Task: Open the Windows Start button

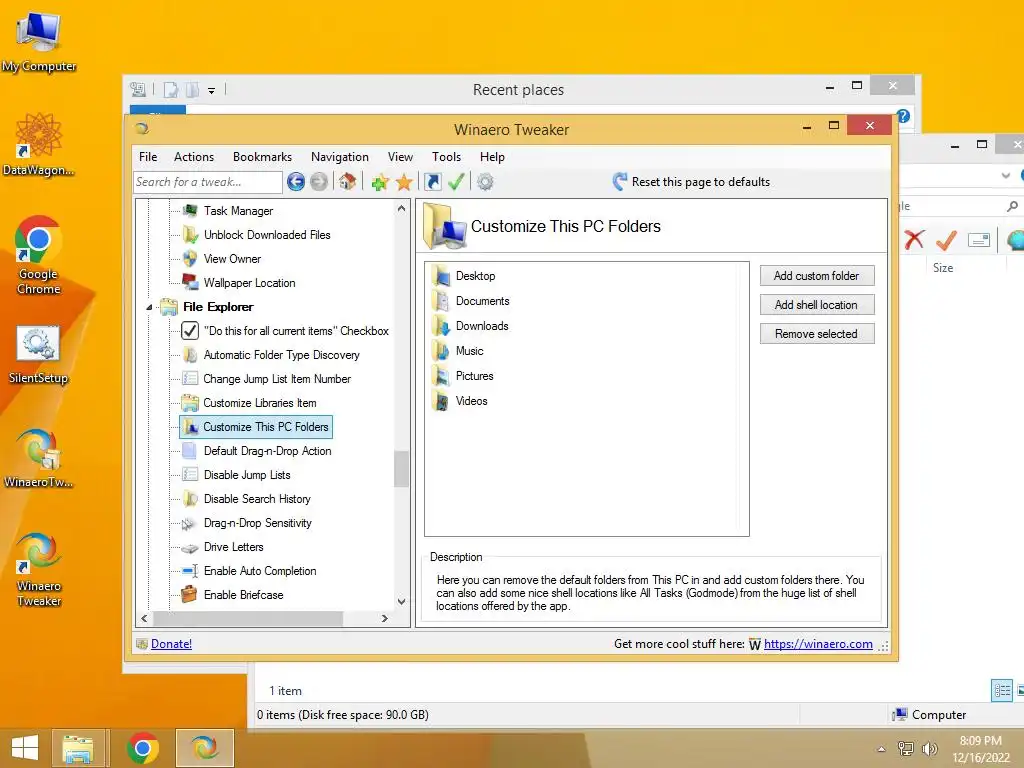Action: click(25, 748)
